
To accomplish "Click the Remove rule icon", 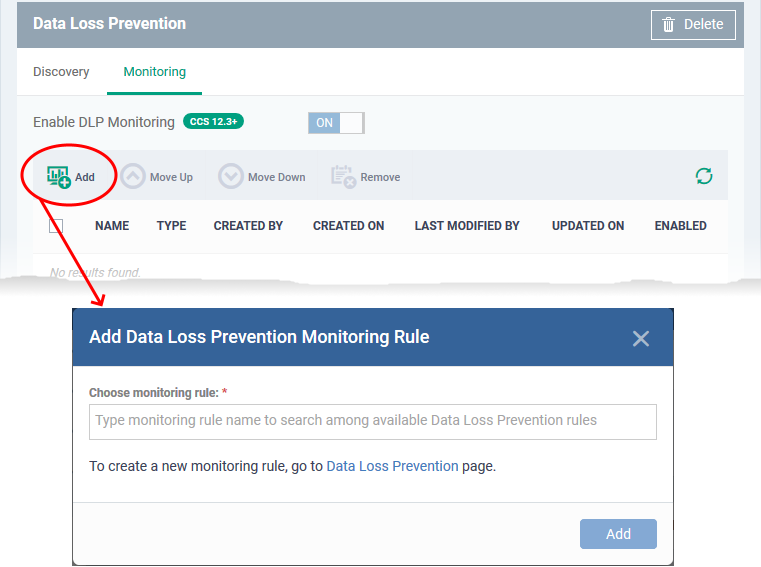I will coord(344,177).
